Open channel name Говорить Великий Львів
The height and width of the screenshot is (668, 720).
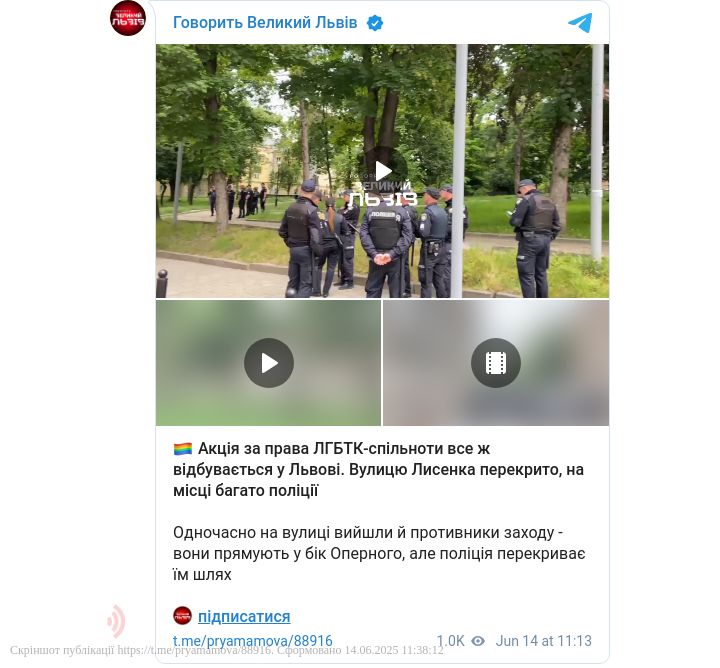pos(265,22)
